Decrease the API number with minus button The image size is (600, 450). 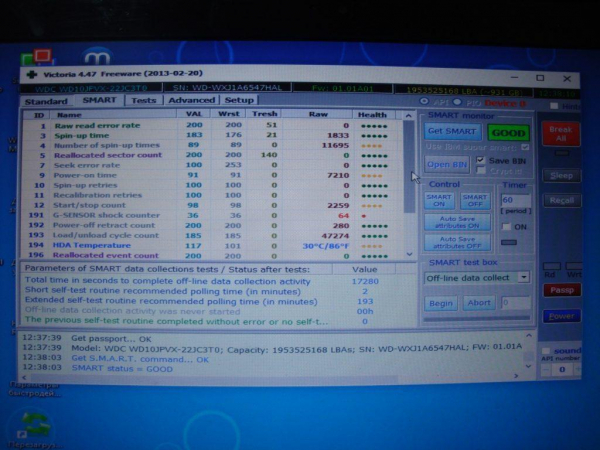pyautogui.click(x=546, y=370)
